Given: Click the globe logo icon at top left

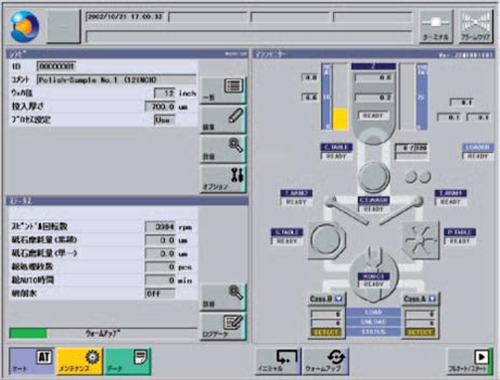Looking at the screenshot, I should (x=24, y=26).
